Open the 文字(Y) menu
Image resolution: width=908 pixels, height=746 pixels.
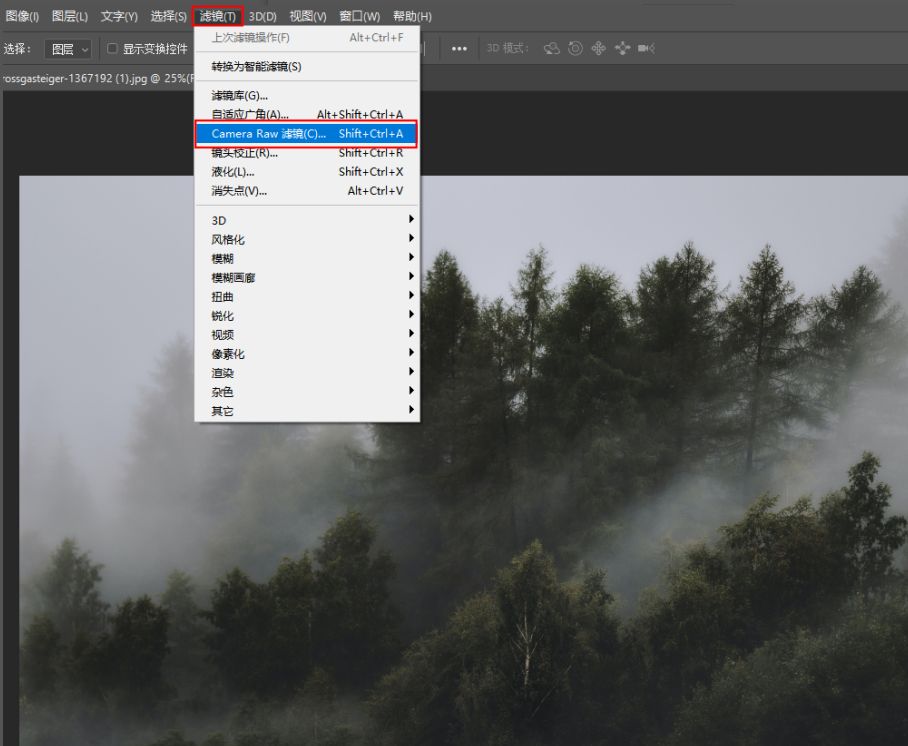119,16
